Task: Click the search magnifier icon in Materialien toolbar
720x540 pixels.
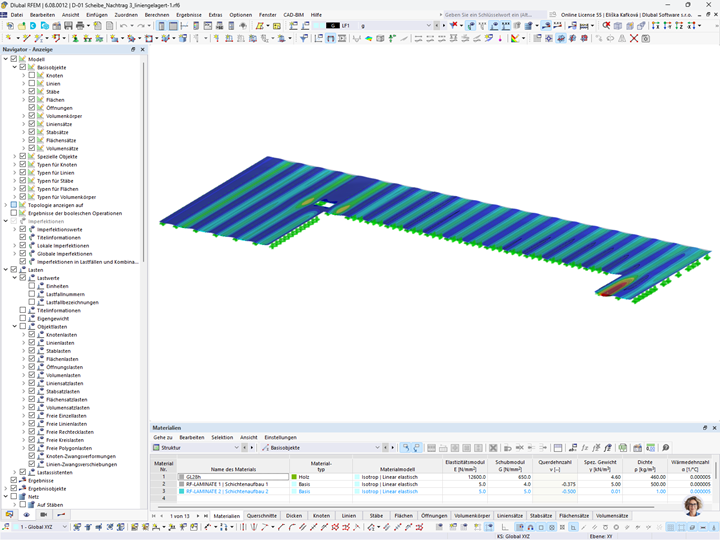Action: click(x=665, y=448)
